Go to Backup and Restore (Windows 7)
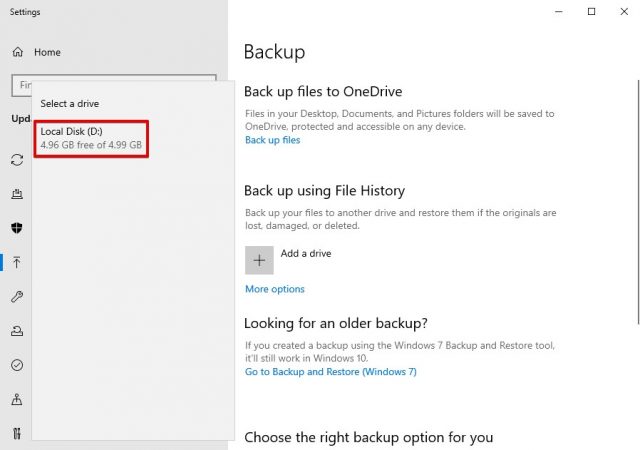This screenshot has width=640, height=450. 331,372
